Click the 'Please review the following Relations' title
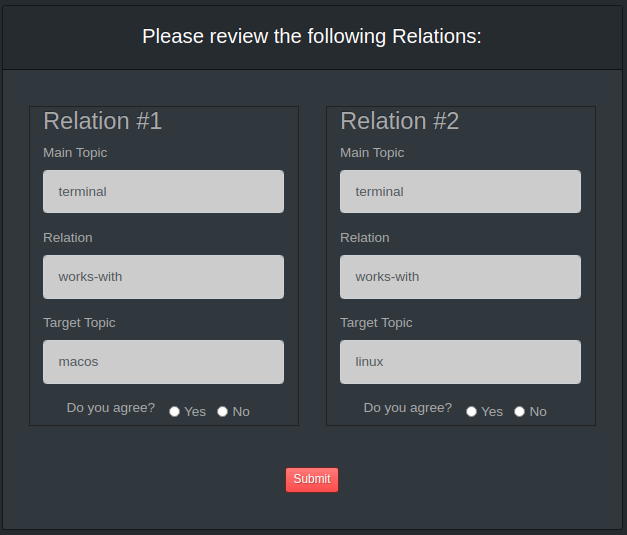 pyautogui.click(x=312, y=37)
